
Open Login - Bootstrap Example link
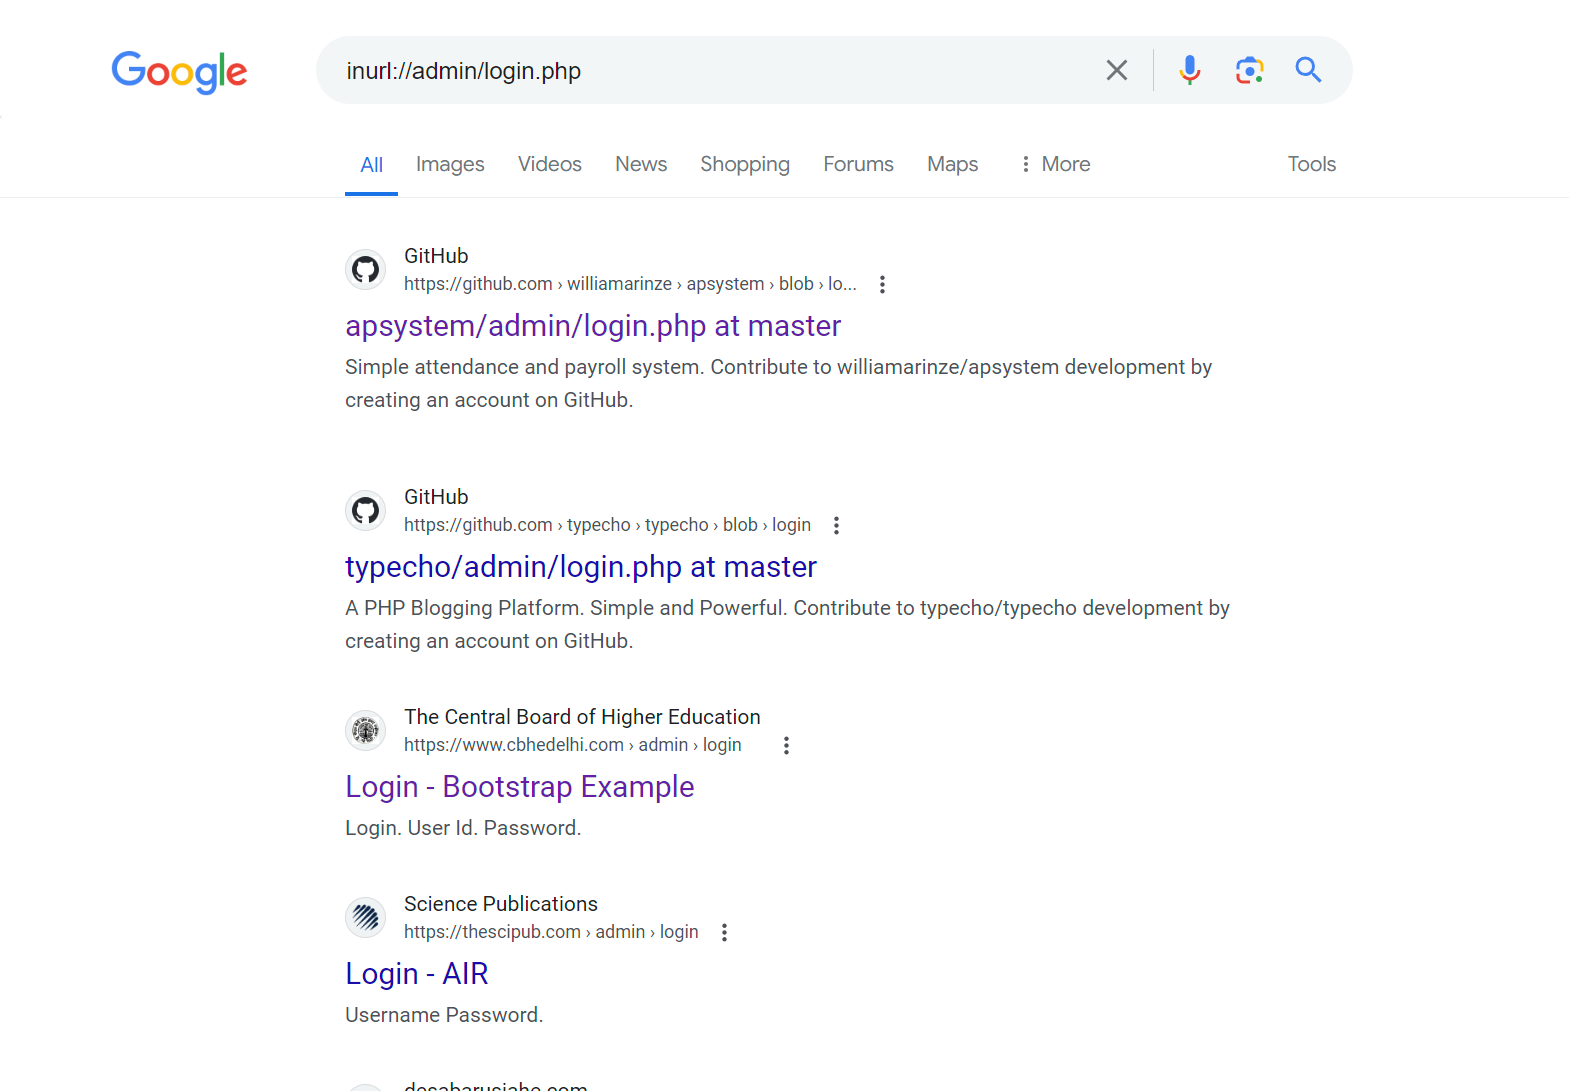coord(519,787)
